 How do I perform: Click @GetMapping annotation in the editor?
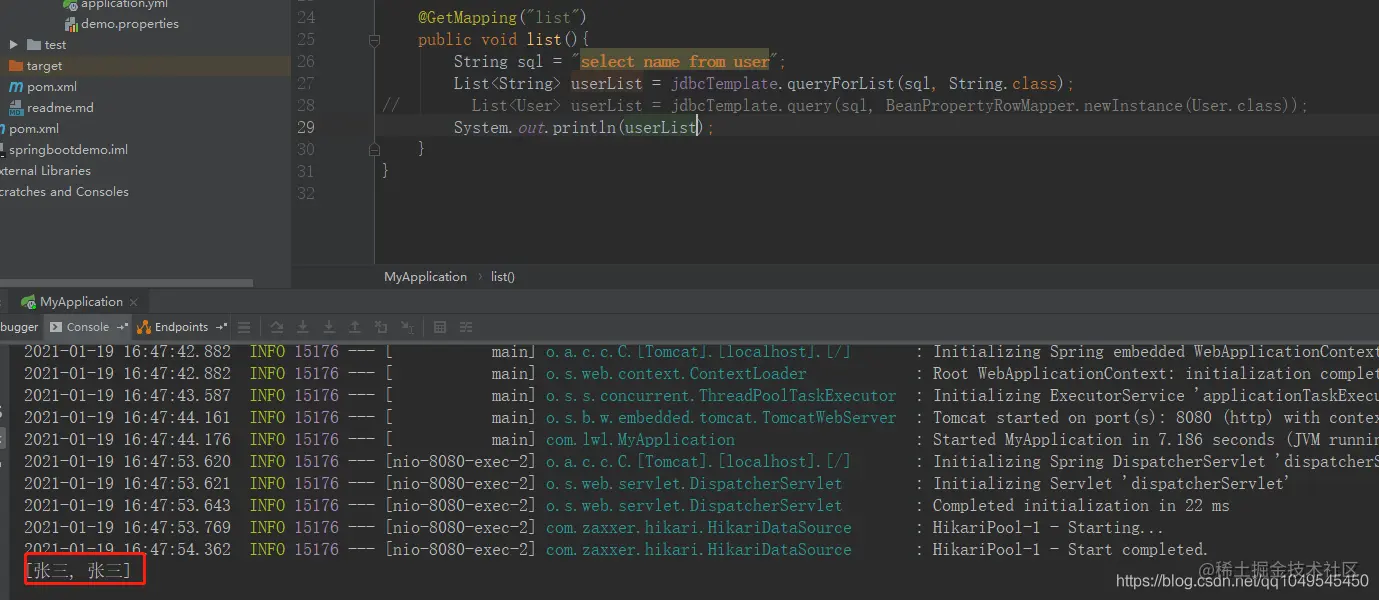(x=502, y=18)
